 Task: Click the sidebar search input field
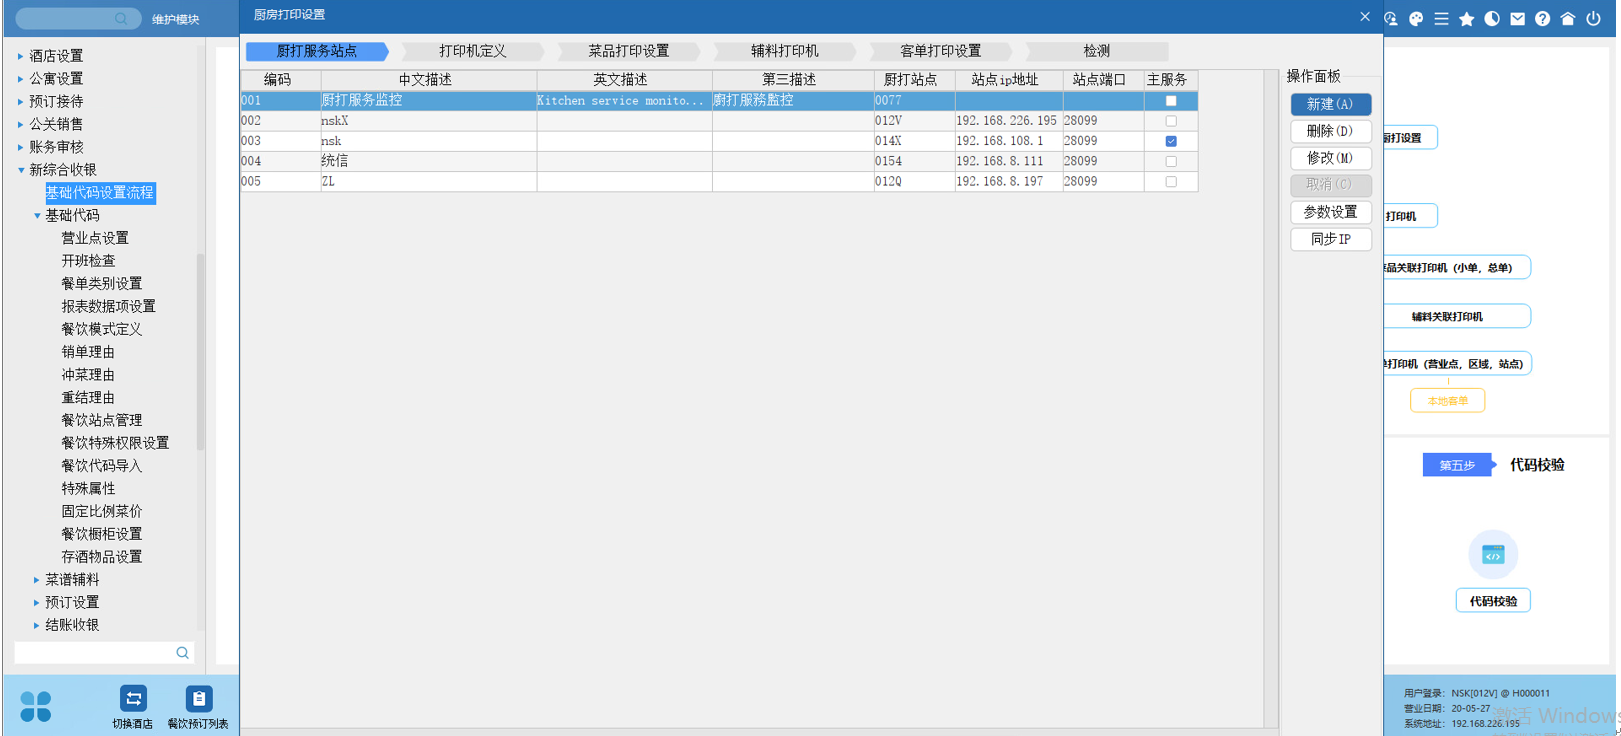click(x=95, y=653)
